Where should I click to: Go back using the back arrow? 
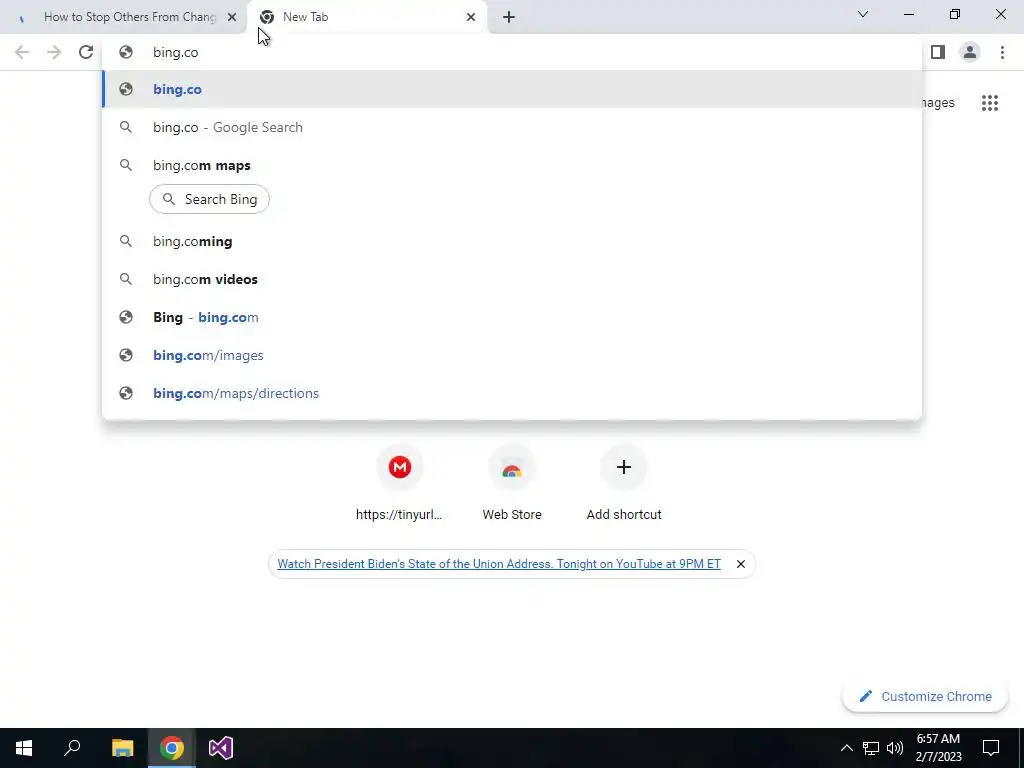[22, 52]
